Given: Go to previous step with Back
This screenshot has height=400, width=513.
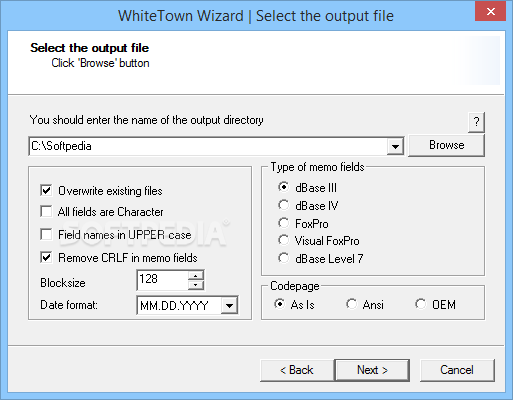Looking at the screenshot, I should tap(297, 370).
